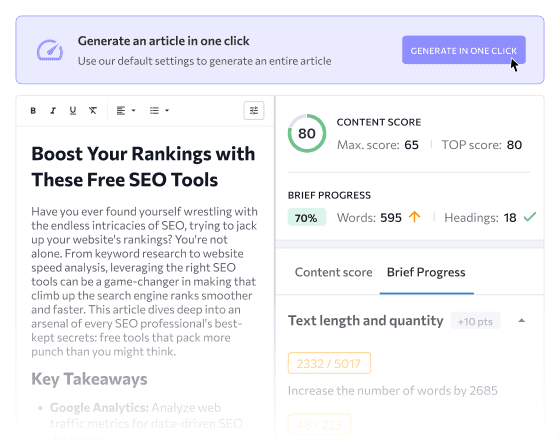Open the editor settings sliders icon

tap(254, 111)
